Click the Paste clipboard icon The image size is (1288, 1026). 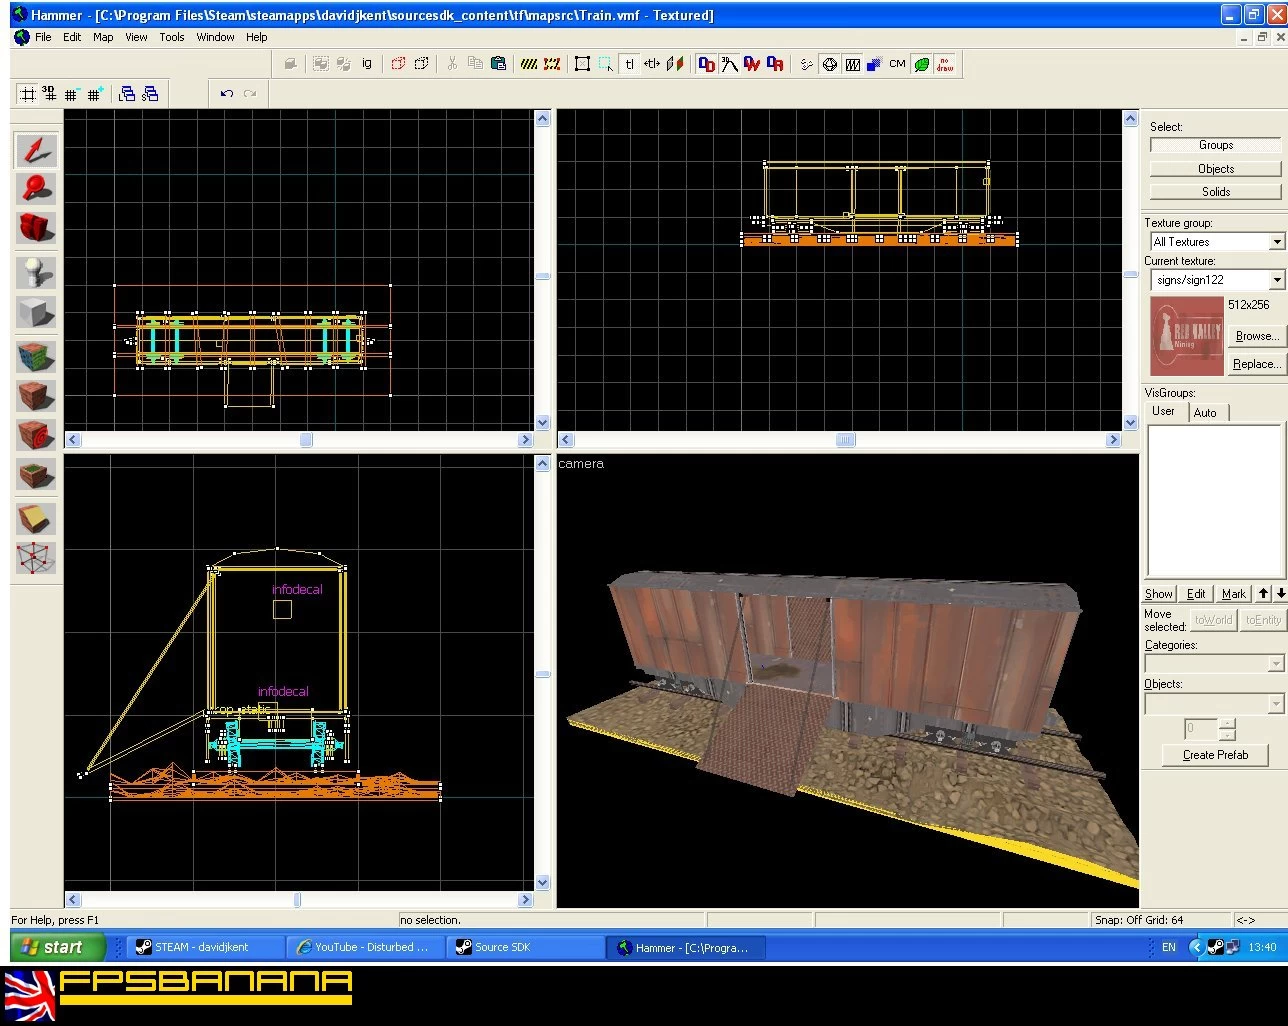point(498,64)
